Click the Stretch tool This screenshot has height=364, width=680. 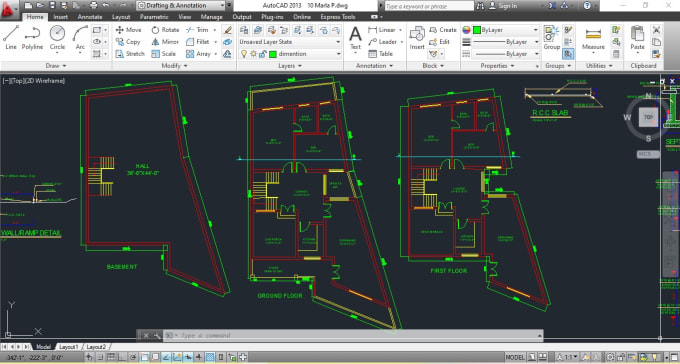(130, 54)
